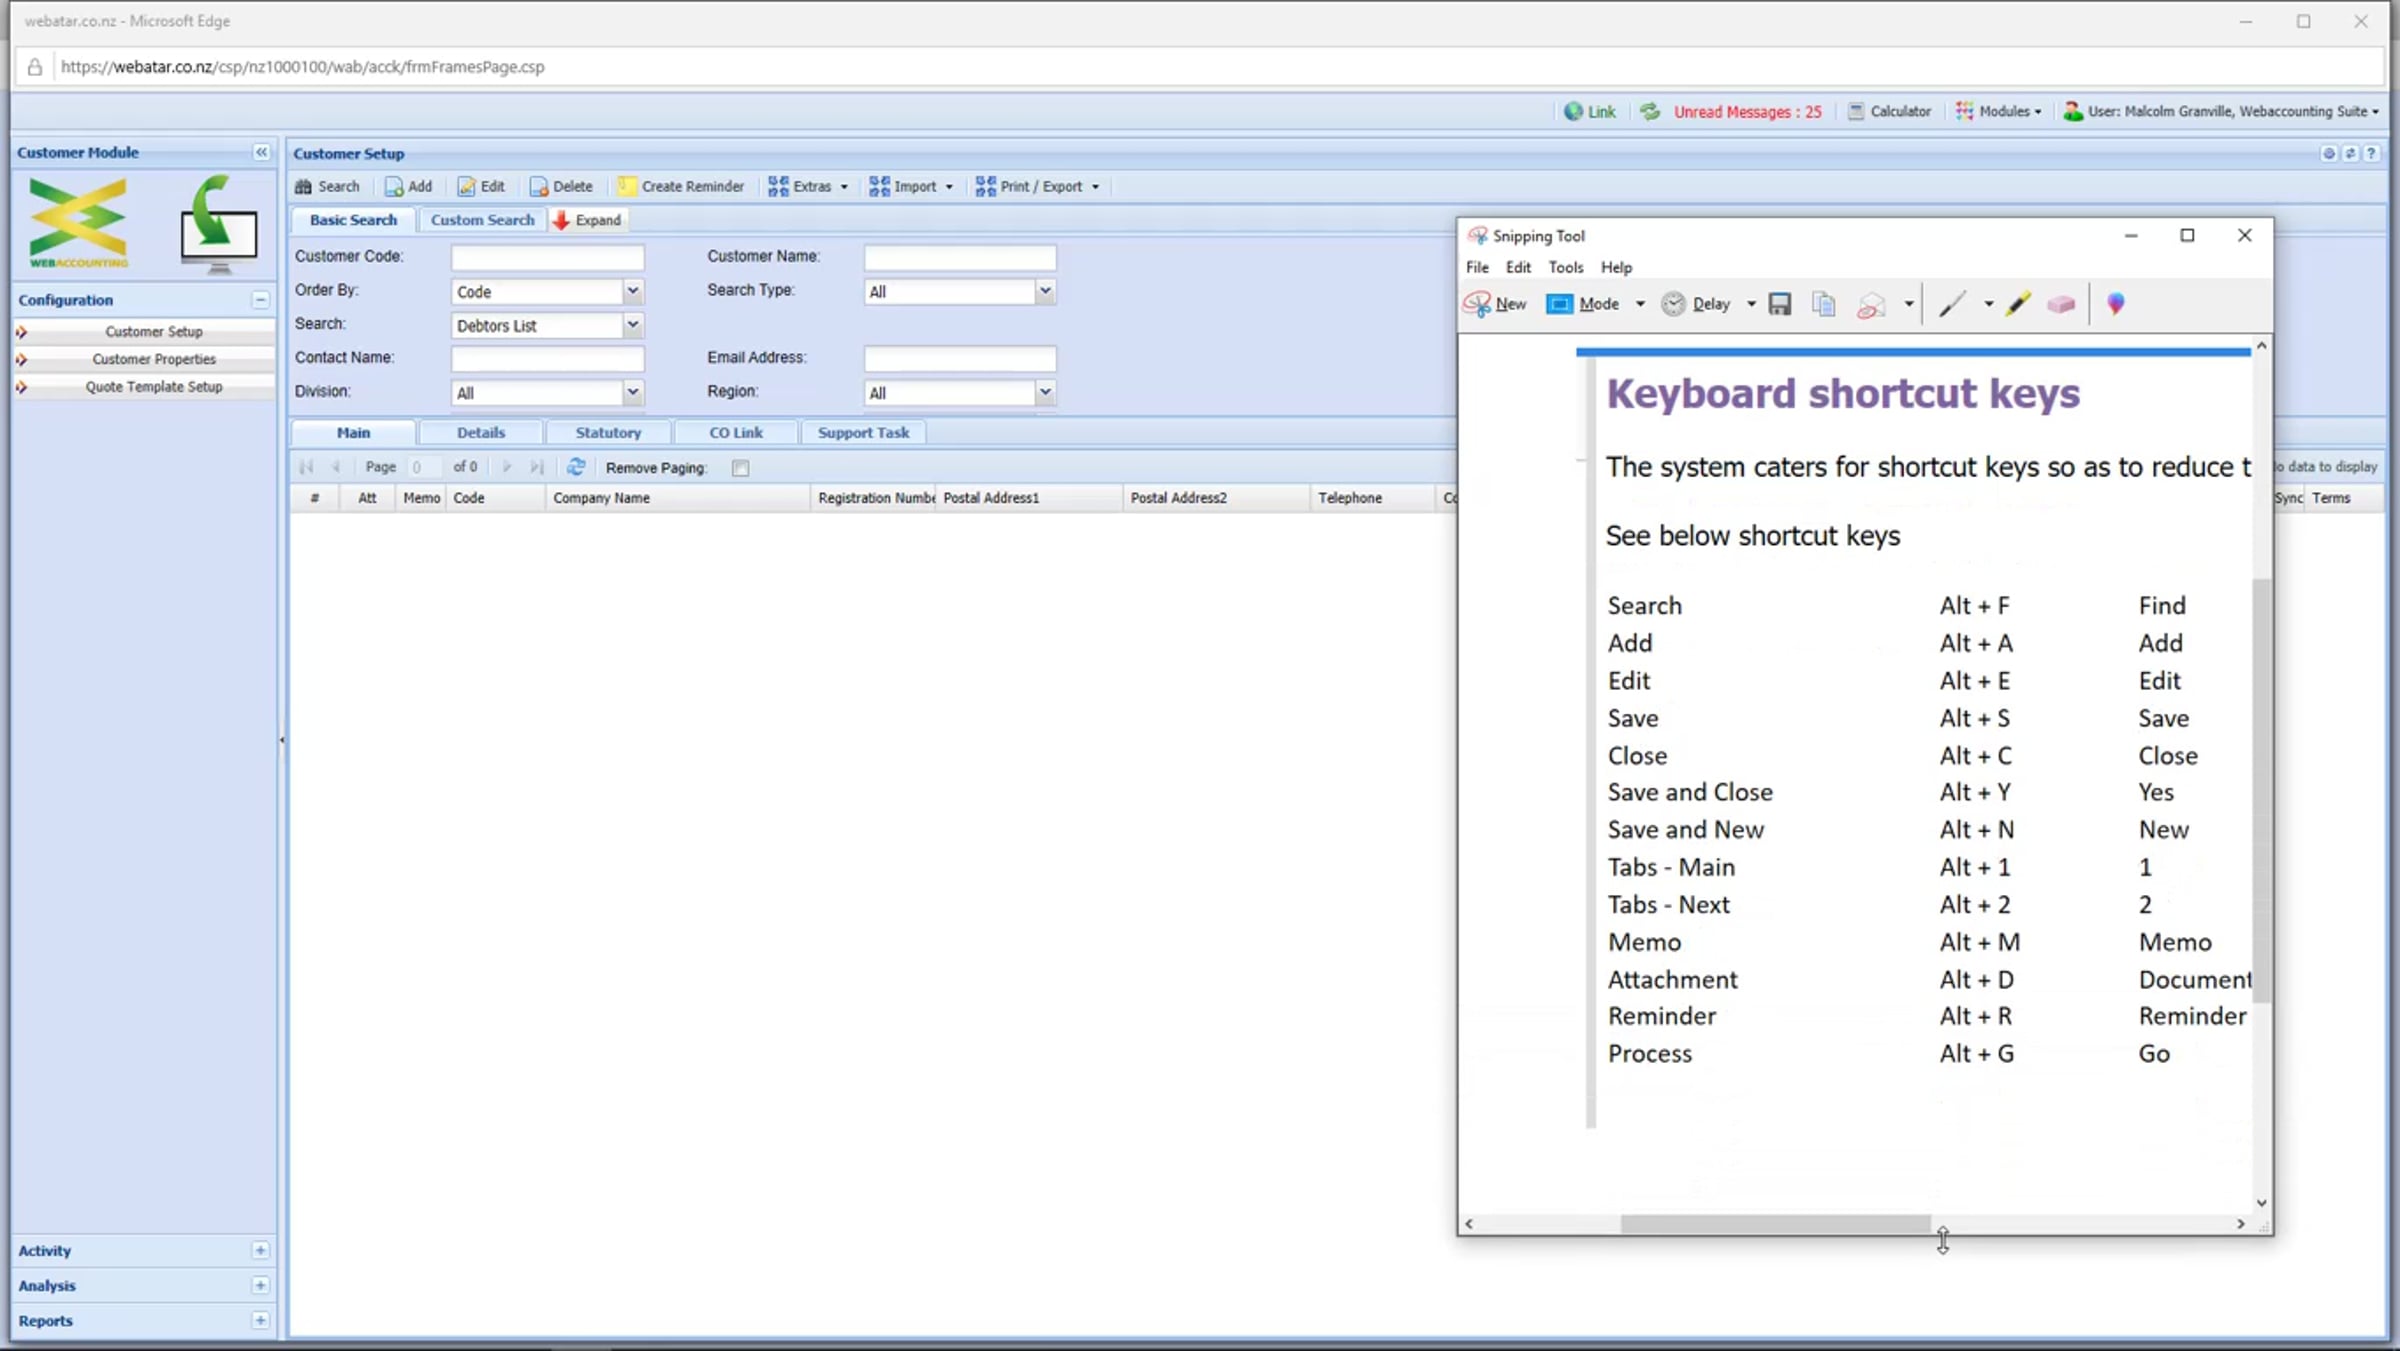Select the pink Eraser tool

2061,304
